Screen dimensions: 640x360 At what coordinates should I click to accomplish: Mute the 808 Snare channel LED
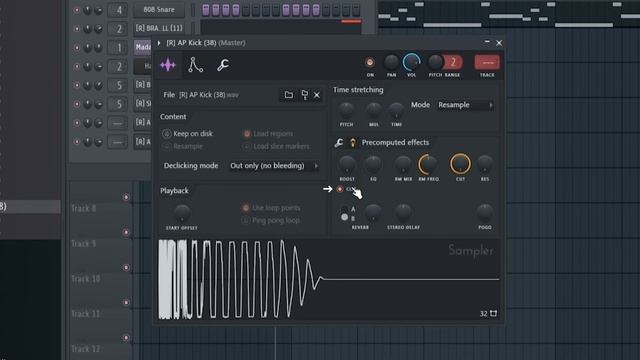click(77, 10)
